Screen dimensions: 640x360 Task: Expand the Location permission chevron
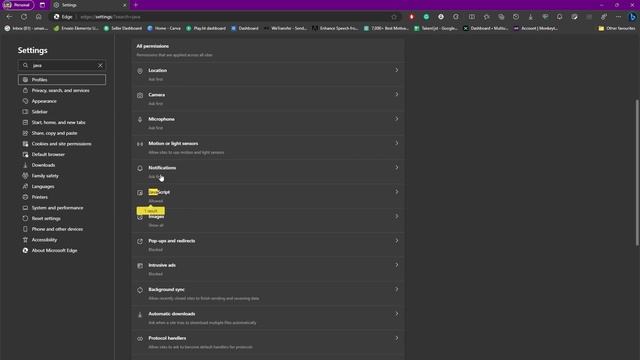click(396, 70)
